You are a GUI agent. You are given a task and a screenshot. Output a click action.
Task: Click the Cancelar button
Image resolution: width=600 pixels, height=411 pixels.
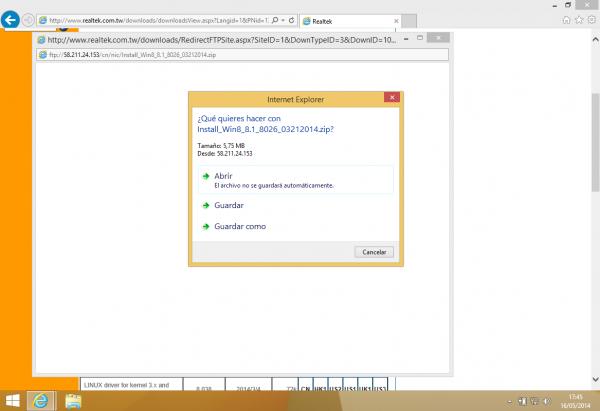point(374,252)
